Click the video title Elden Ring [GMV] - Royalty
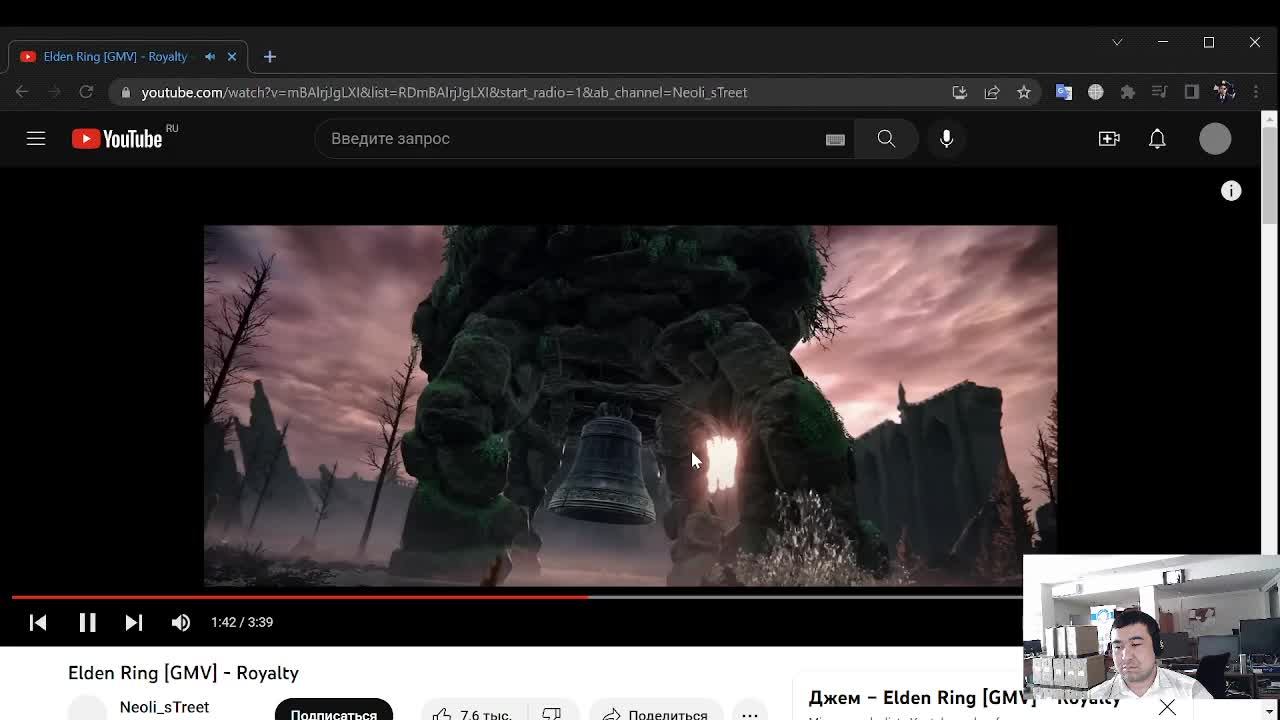The image size is (1280, 720). (183, 673)
